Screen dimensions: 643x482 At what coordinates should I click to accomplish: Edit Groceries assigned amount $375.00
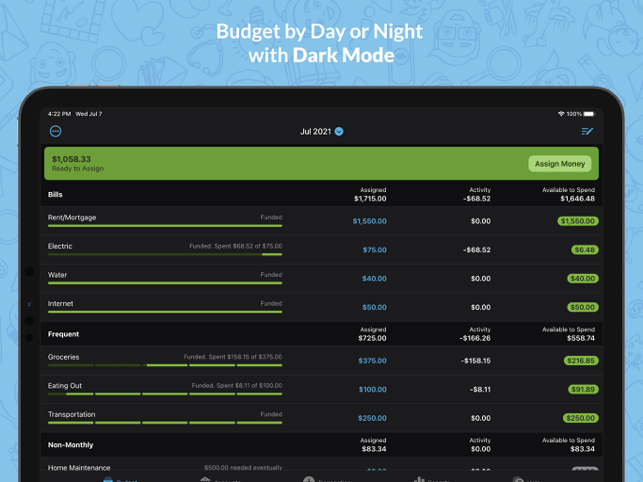coord(372,361)
